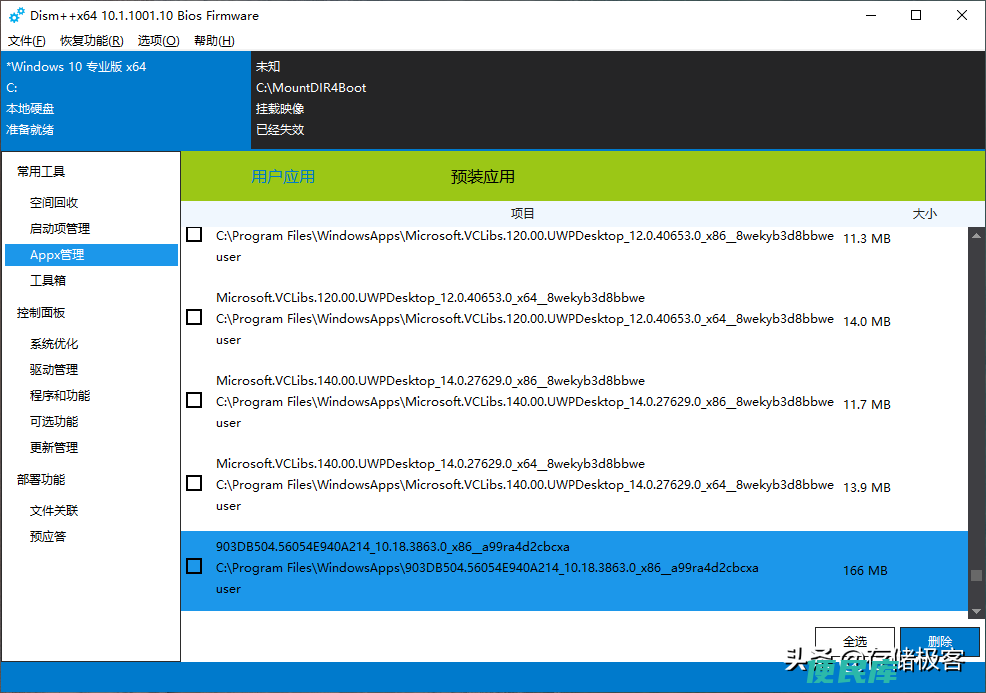The width and height of the screenshot is (986, 693).
Task: Check the VCLibs.120.00 x86 package checkbox
Action: [x=194, y=235]
